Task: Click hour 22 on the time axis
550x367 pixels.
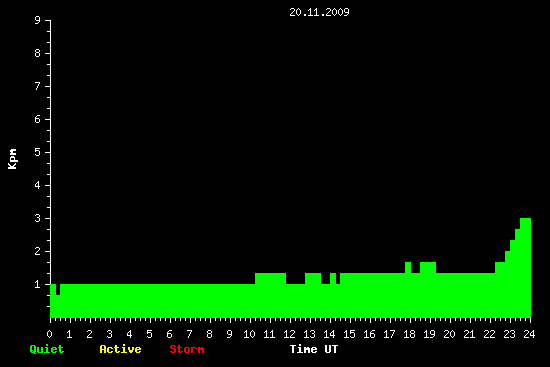Action: pos(489,334)
